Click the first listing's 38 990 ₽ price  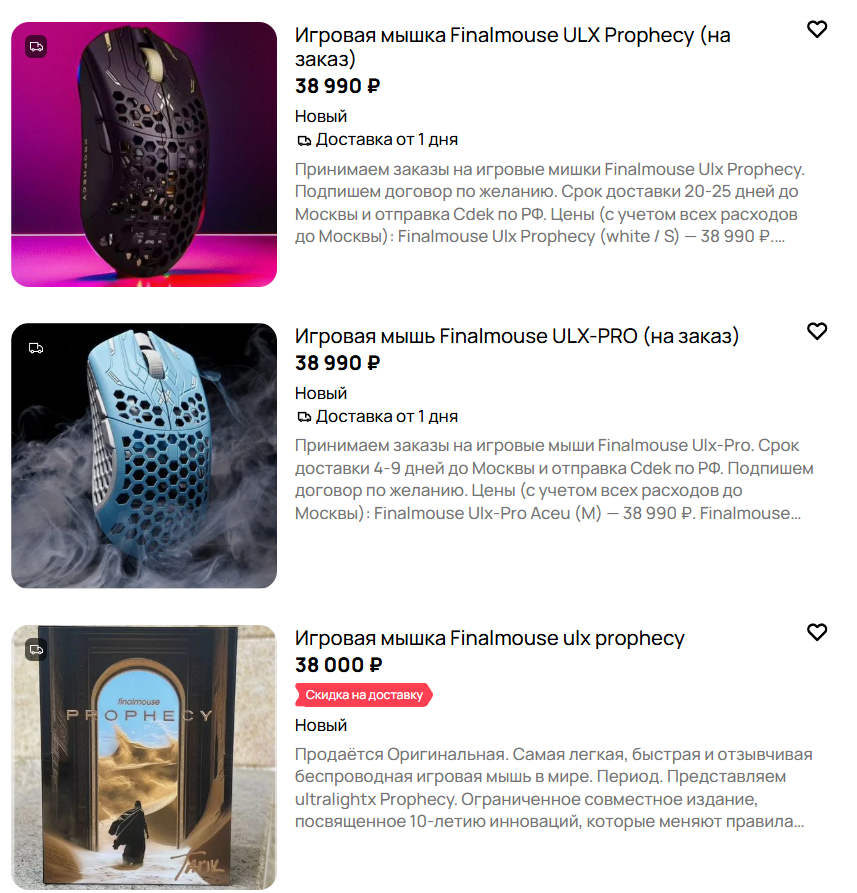tap(338, 86)
